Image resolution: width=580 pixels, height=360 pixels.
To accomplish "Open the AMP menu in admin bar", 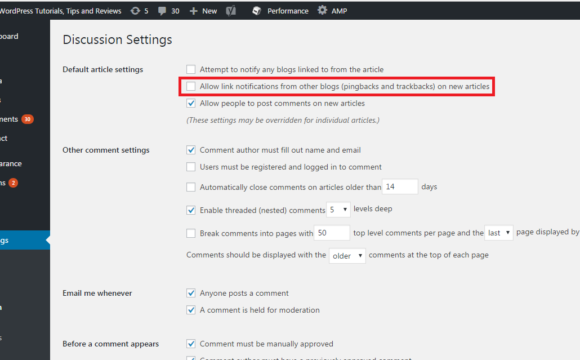I will pyautogui.click(x=332, y=11).
